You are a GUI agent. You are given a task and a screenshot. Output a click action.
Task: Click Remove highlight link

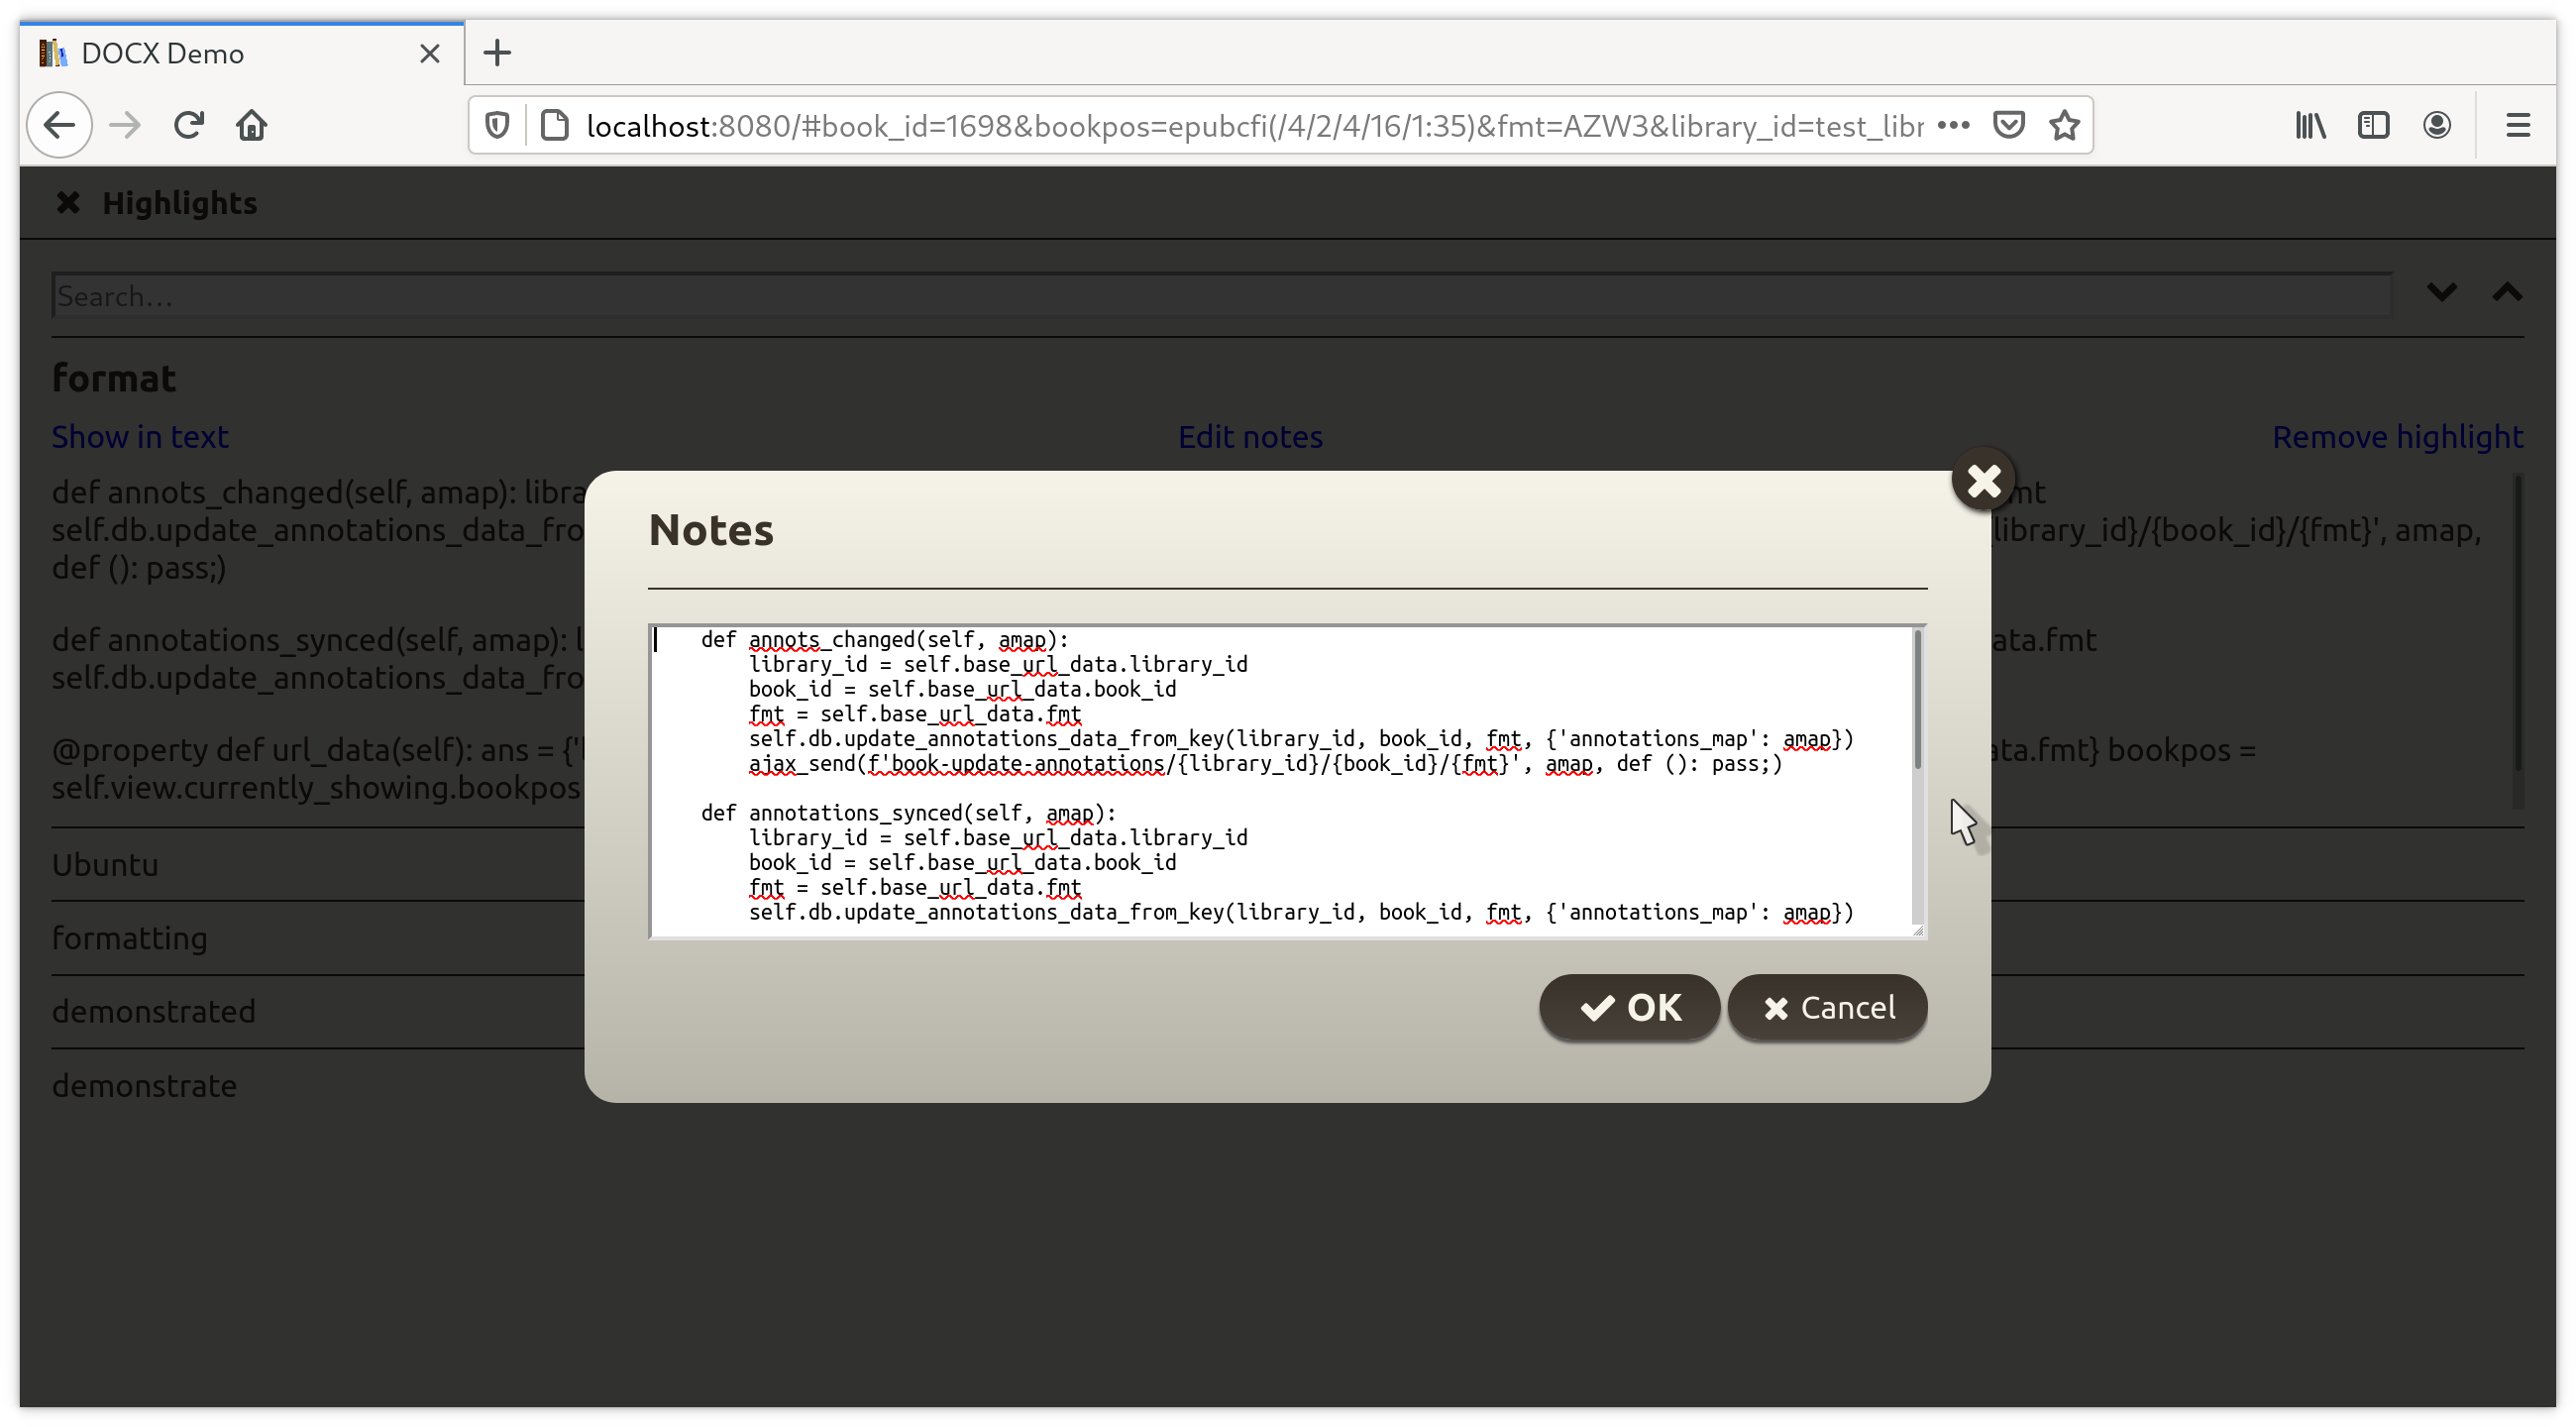pyautogui.click(x=2397, y=437)
